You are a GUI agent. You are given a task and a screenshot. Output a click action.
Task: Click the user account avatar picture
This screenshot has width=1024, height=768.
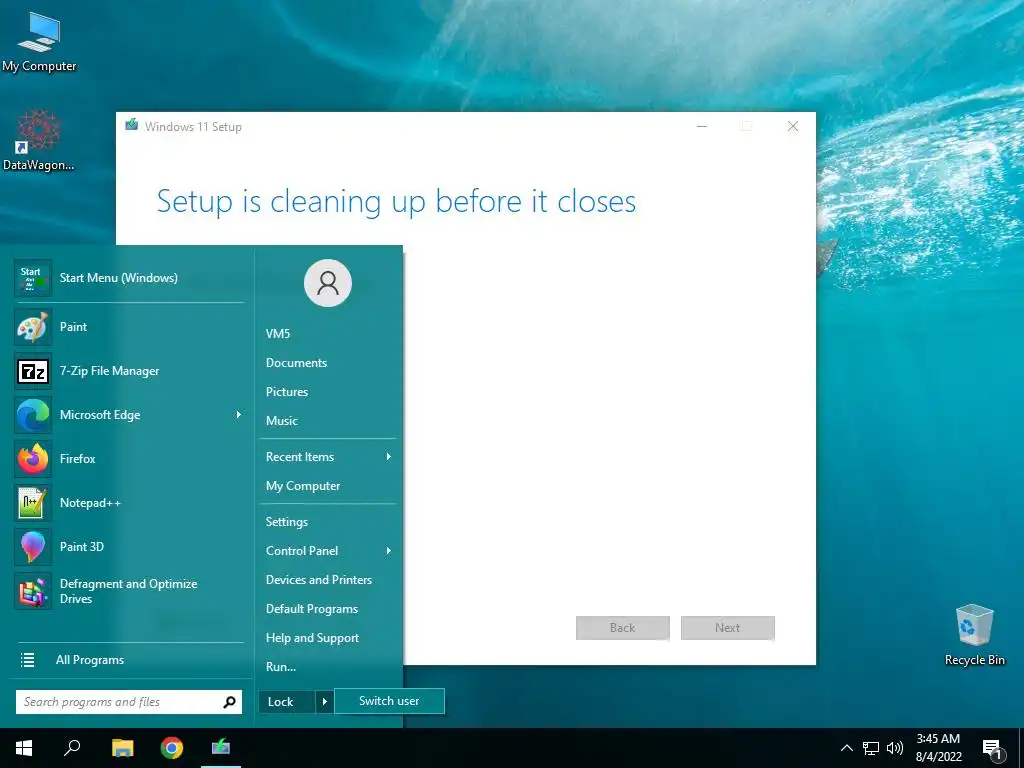tap(328, 283)
